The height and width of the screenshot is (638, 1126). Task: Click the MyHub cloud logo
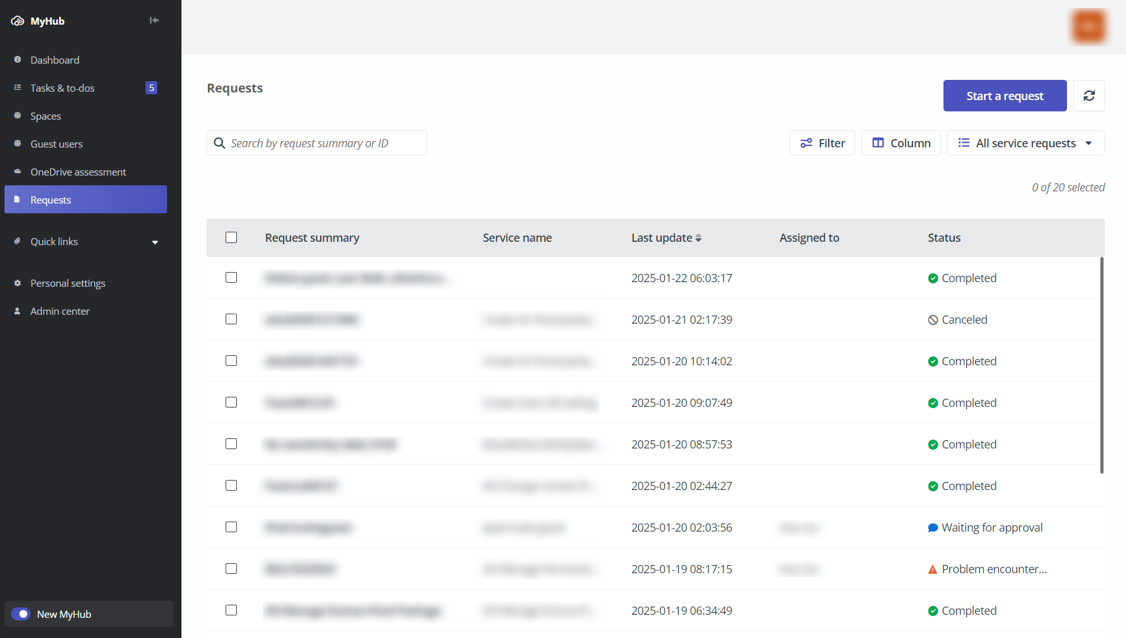pyautogui.click(x=17, y=21)
